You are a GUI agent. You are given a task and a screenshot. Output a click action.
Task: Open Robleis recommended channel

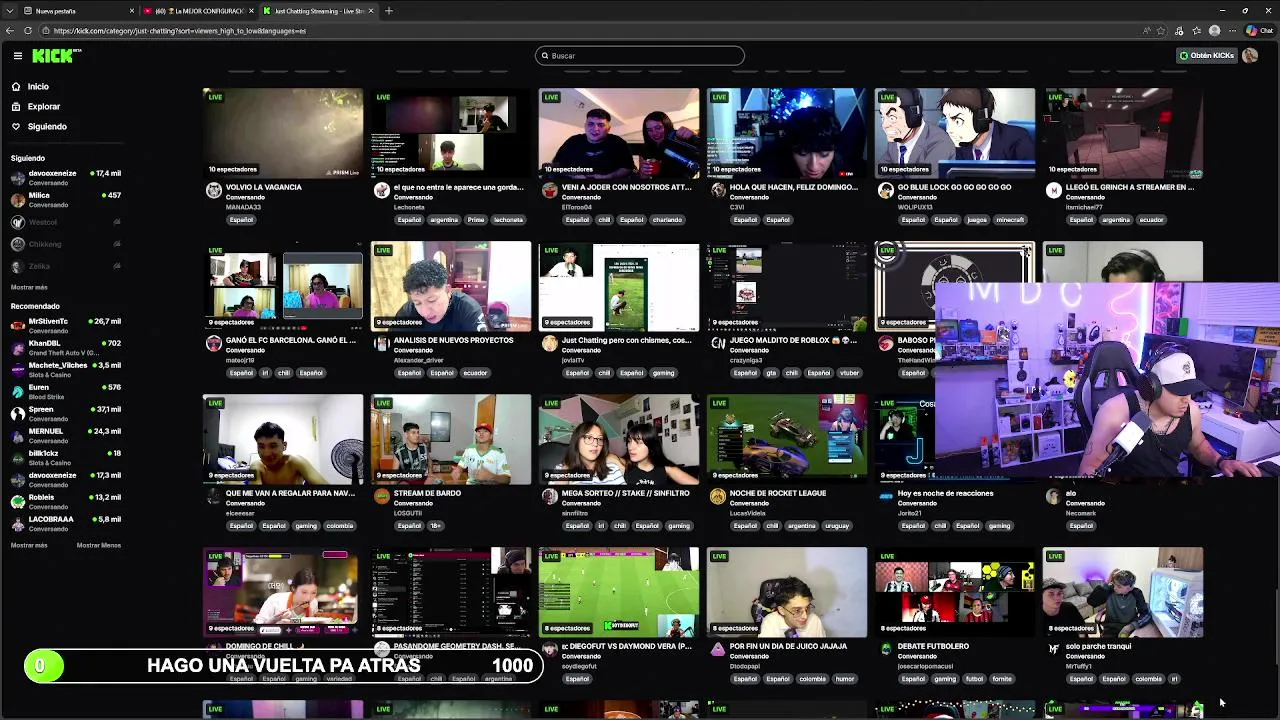tap(65, 502)
